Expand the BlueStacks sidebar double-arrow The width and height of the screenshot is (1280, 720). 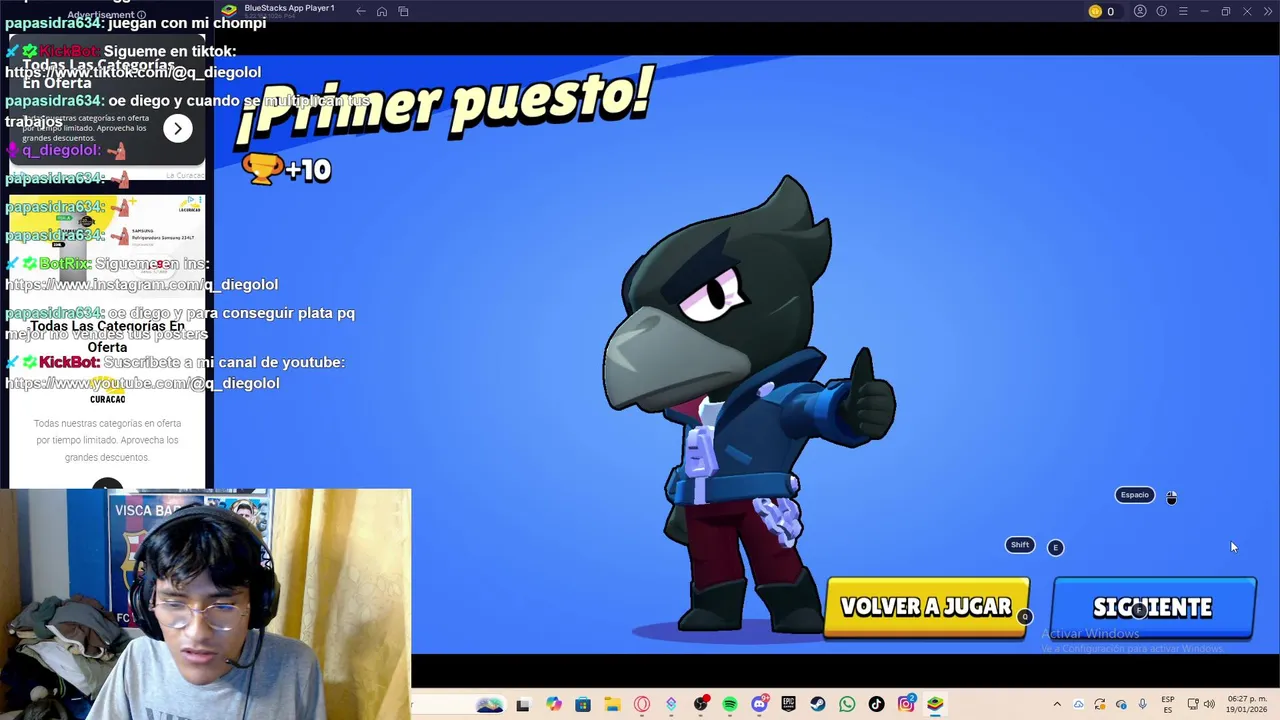[x=1267, y=11]
